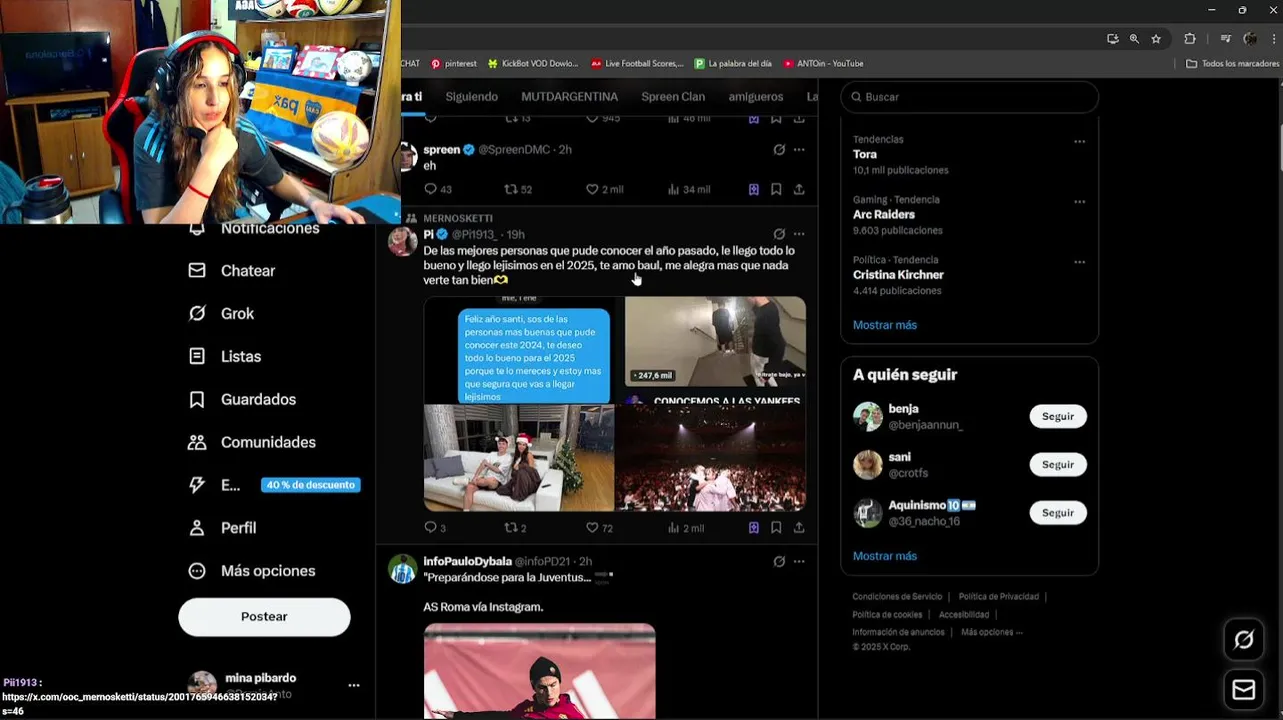Open Perfil page
Image resolution: width=1283 pixels, height=720 pixels.
tap(222, 528)
